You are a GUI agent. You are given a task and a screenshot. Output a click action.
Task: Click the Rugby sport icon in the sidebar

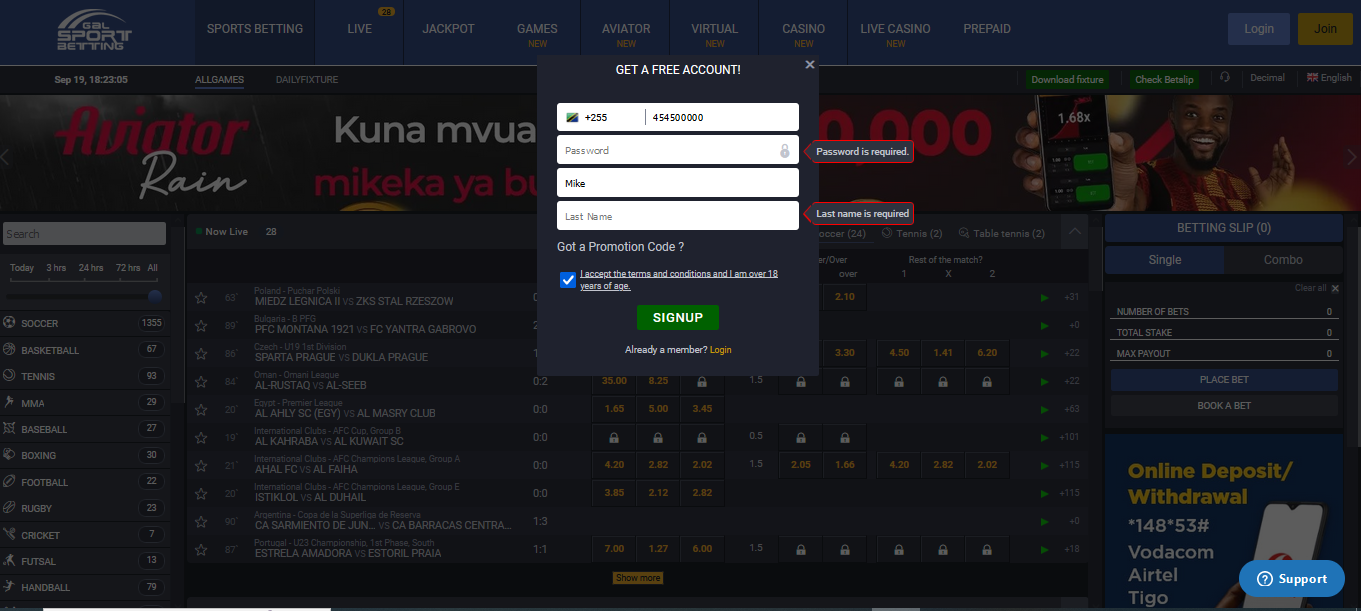[10, 508]
